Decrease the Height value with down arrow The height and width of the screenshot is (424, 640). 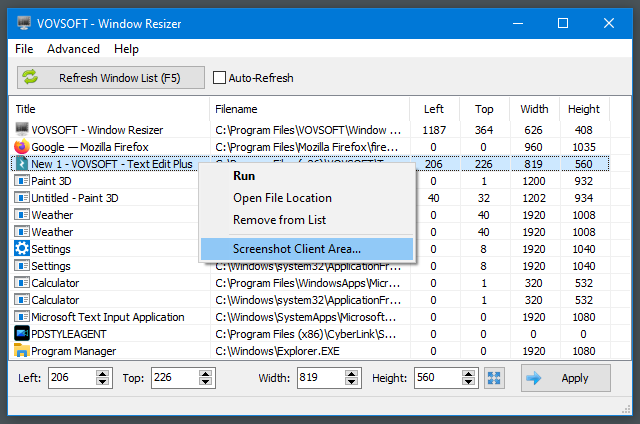(x=468, y=382)
